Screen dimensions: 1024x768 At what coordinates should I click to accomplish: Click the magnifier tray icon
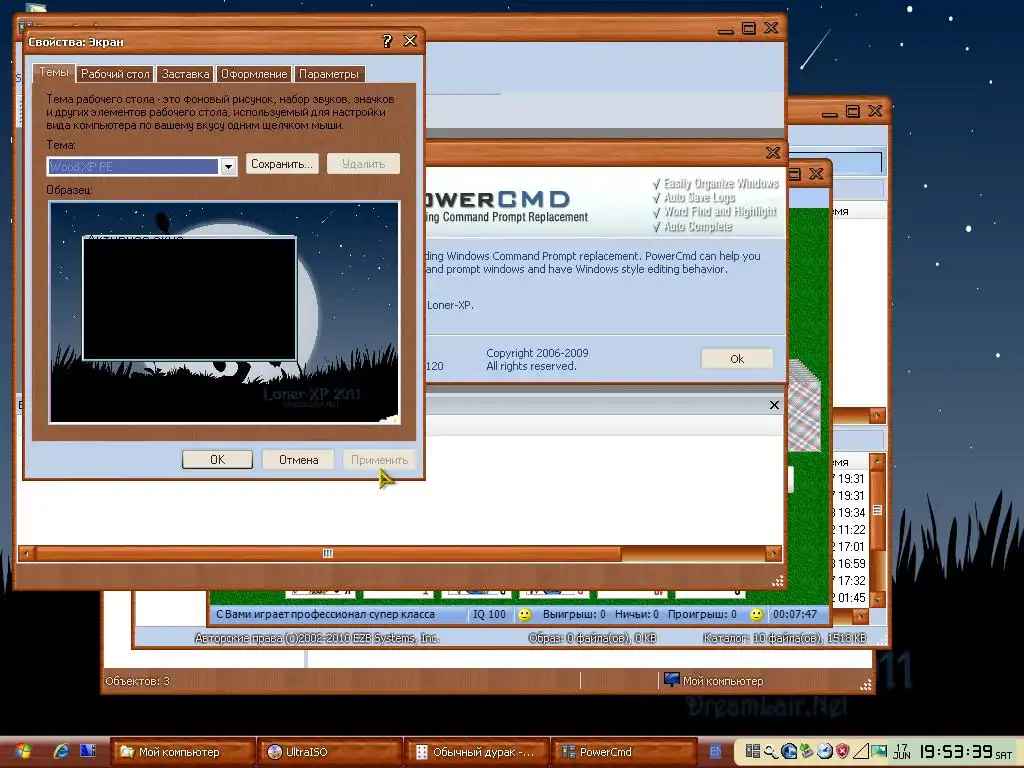(x=771, y=752)
